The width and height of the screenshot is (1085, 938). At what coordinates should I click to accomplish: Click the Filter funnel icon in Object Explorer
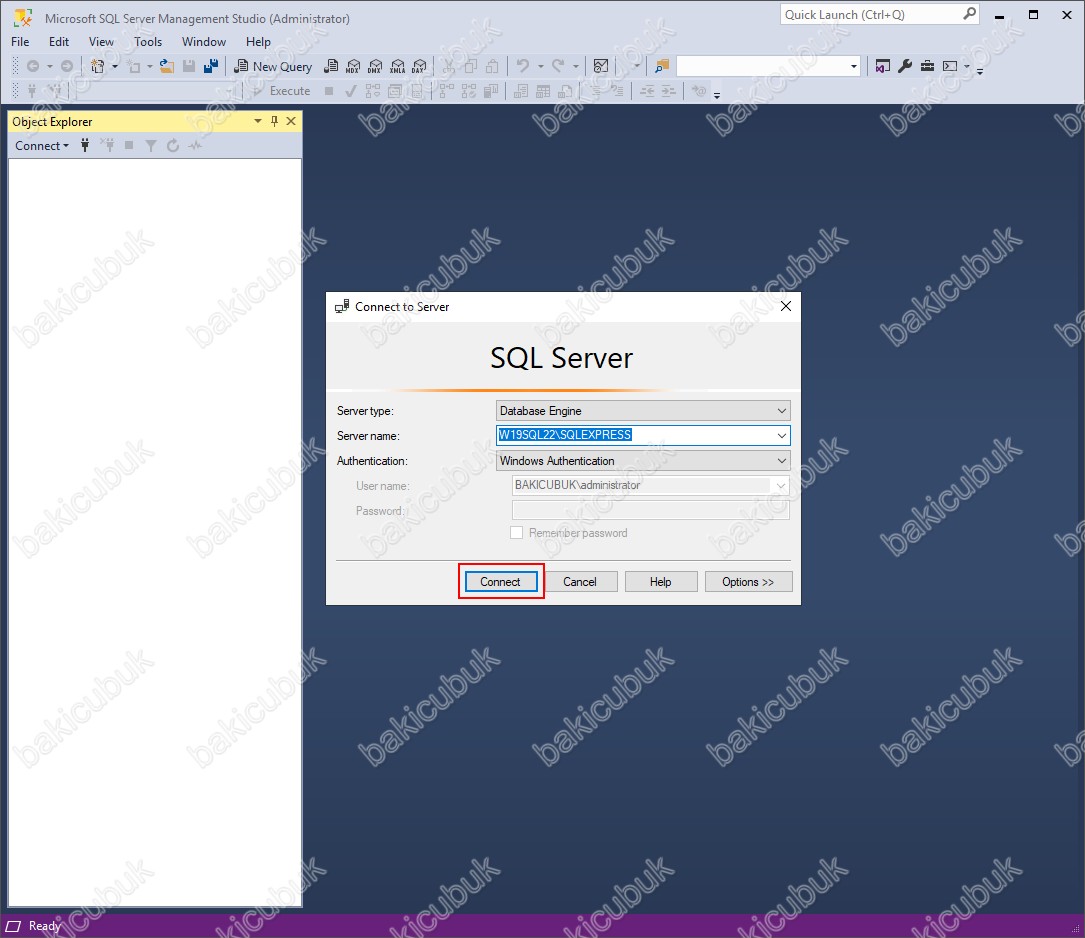[151, 145]
